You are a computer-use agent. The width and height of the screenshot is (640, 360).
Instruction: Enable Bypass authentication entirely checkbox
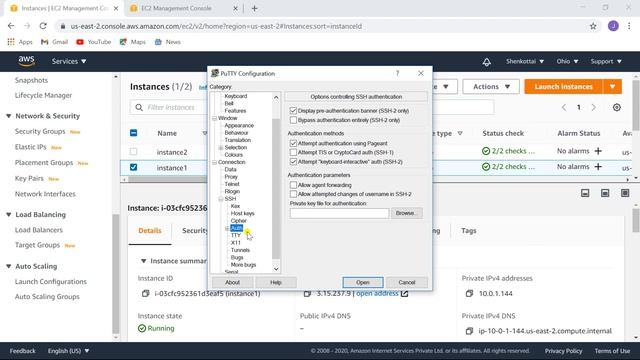tap(293, 120)
